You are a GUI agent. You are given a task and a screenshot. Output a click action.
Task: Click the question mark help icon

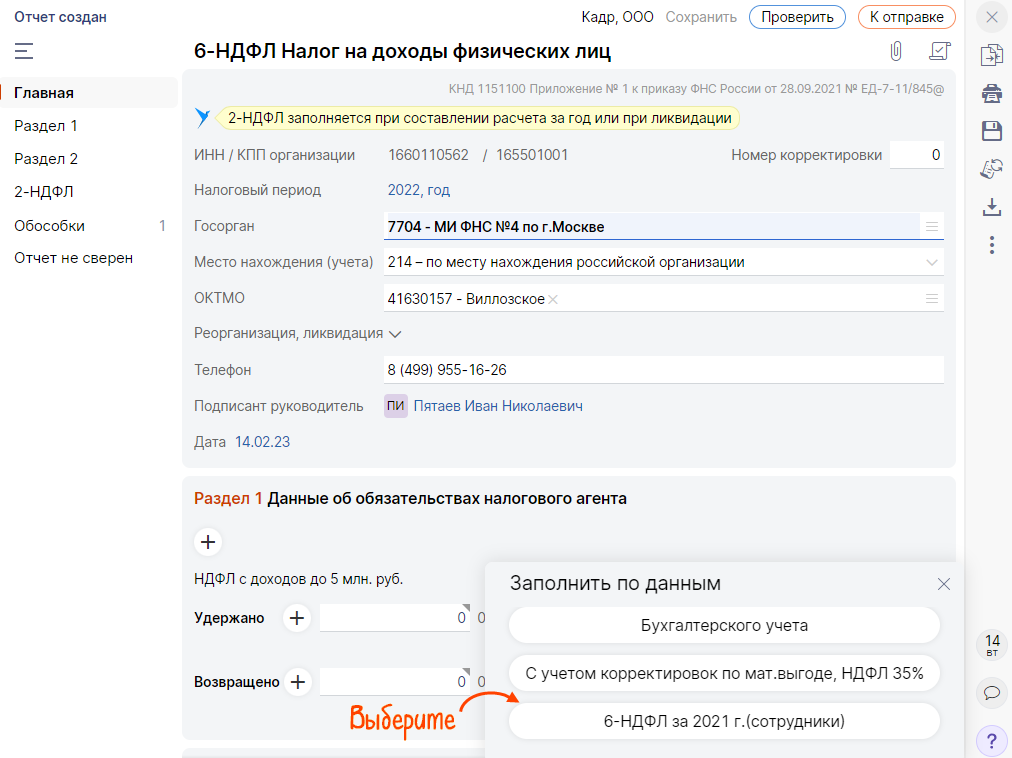click(x=991, y=740)
